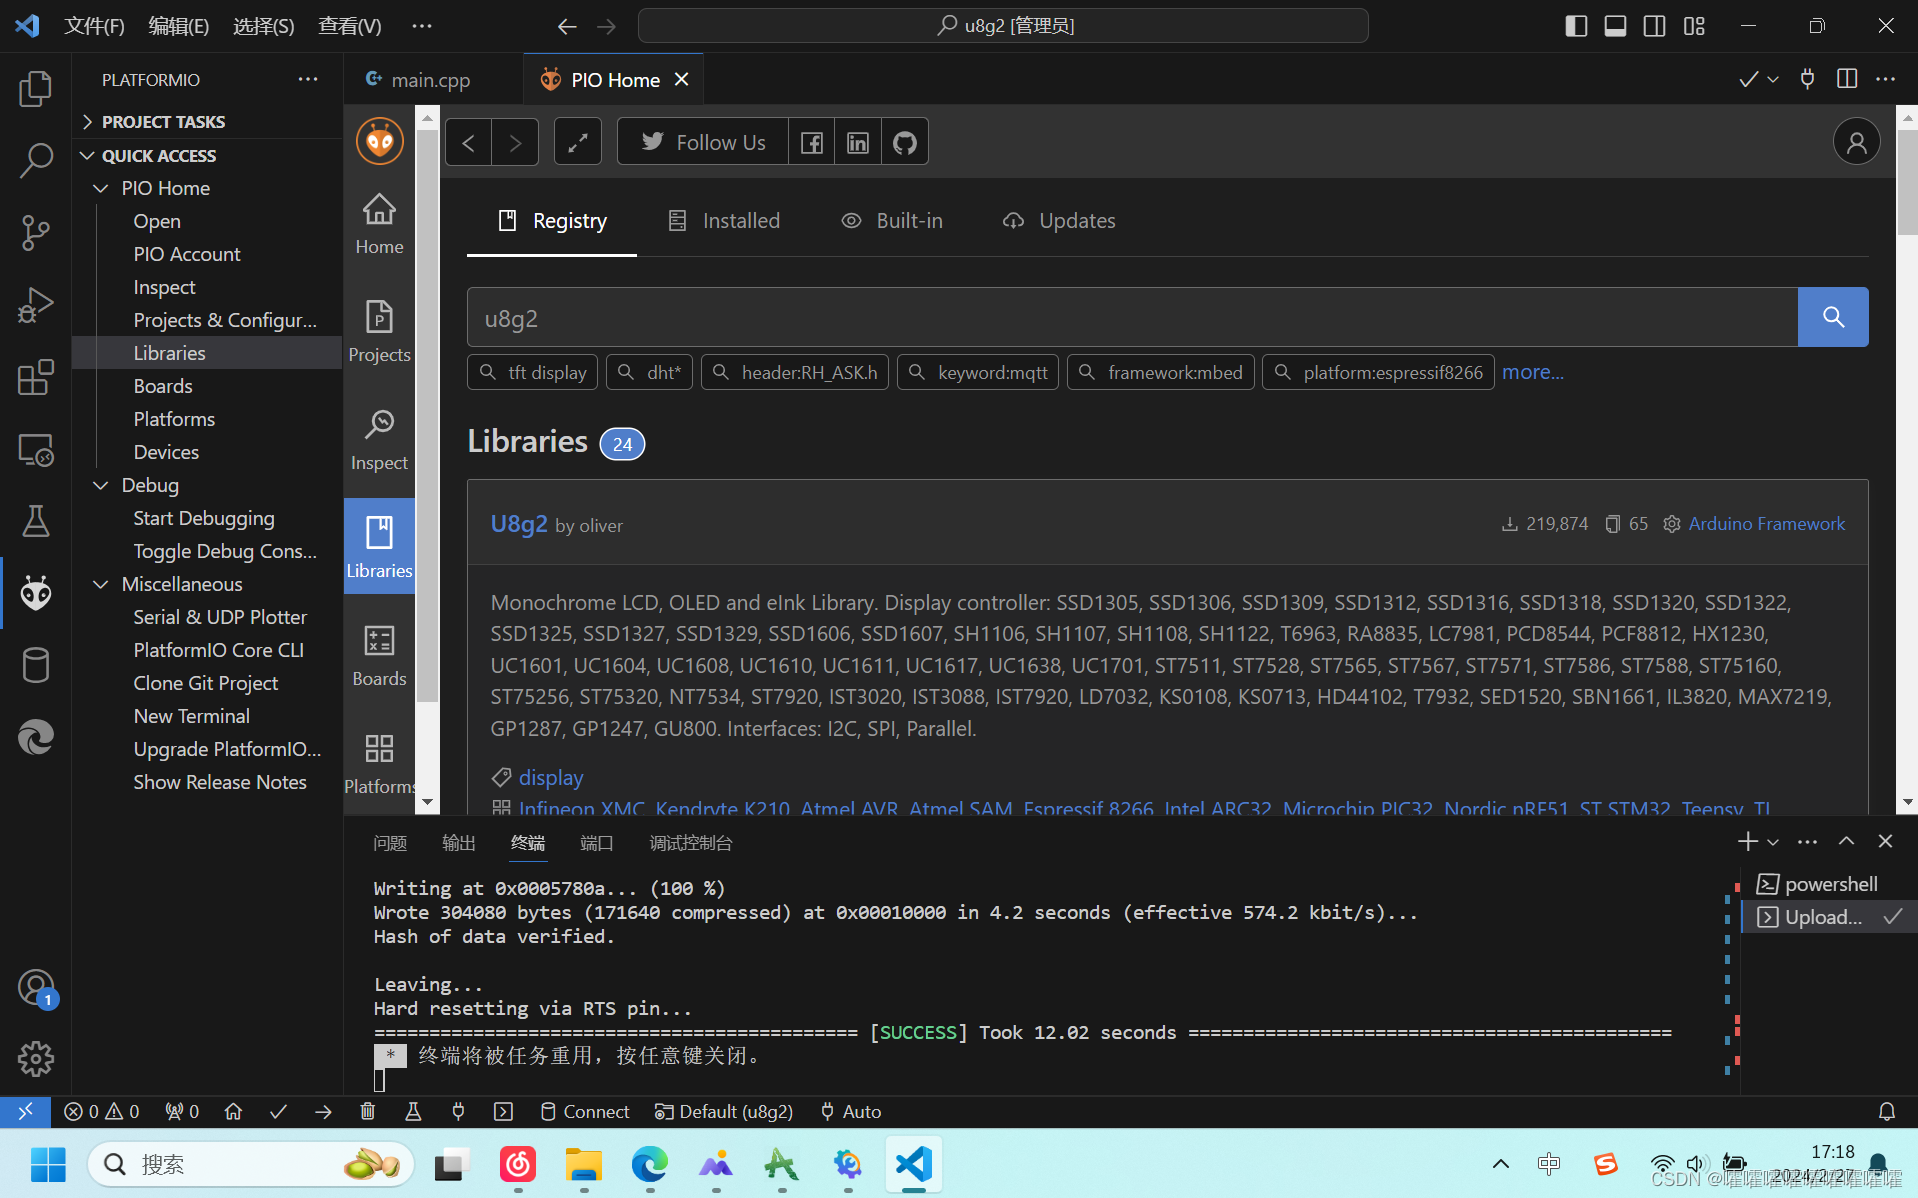Click PlatformIO Clean trash in status bar
This screenshot has height=1198, width=1918.
[368, 1111]
